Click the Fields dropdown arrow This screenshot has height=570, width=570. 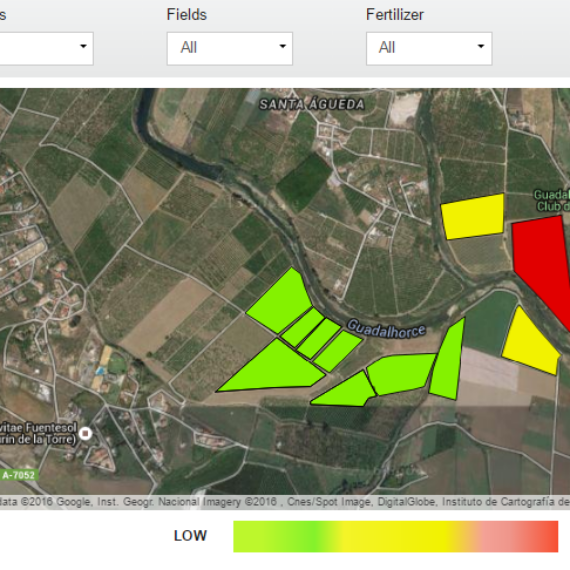[282, 46]
